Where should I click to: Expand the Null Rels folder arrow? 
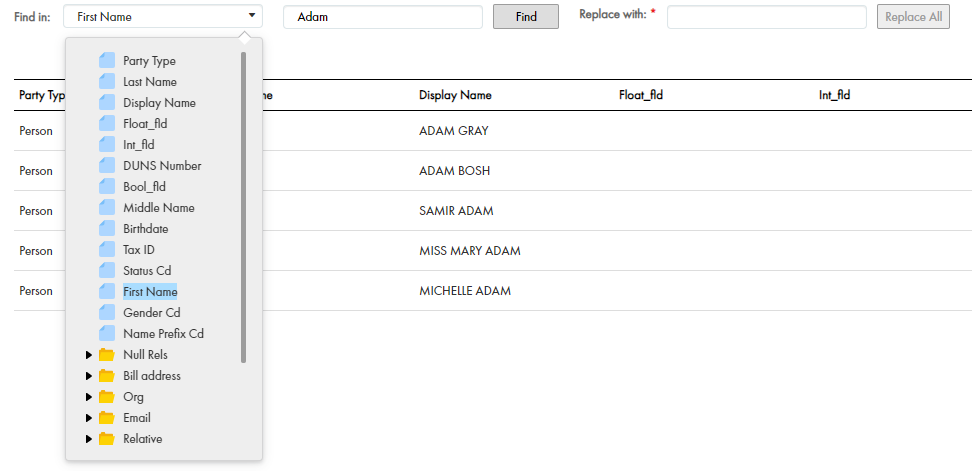(x=89, y=355)
